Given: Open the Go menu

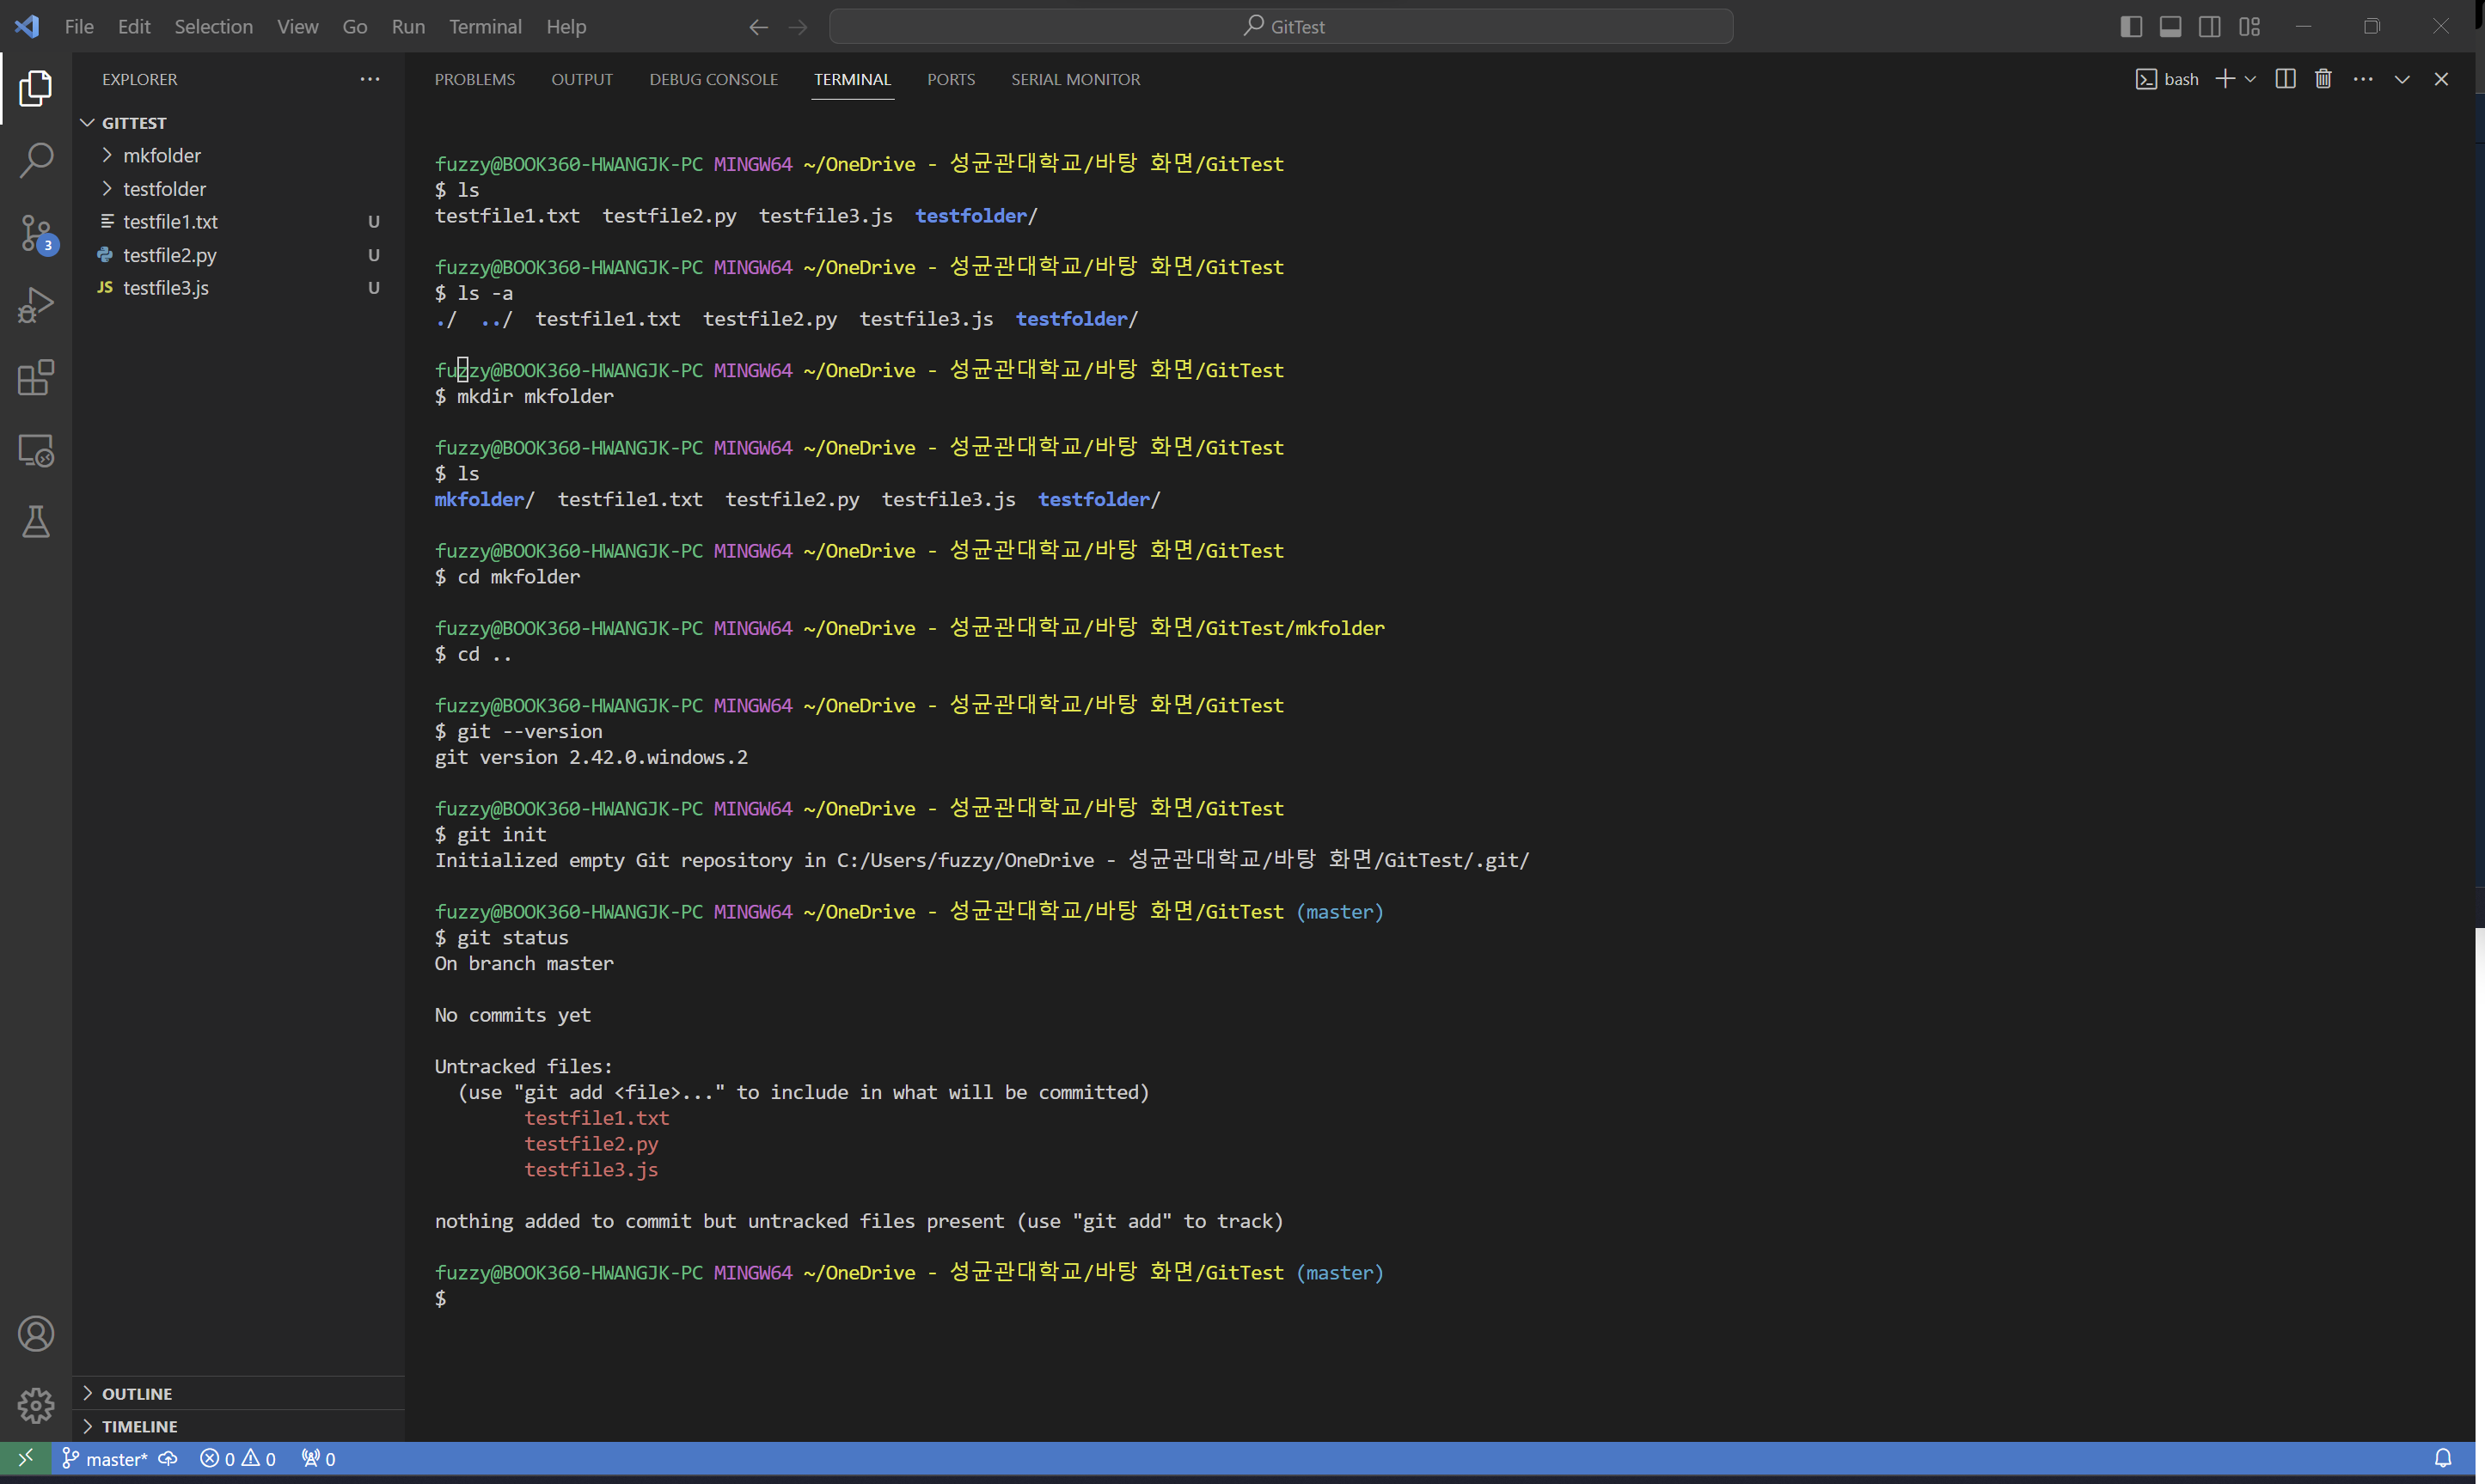Looking at the screenshot, I should [x=354, y=27].
